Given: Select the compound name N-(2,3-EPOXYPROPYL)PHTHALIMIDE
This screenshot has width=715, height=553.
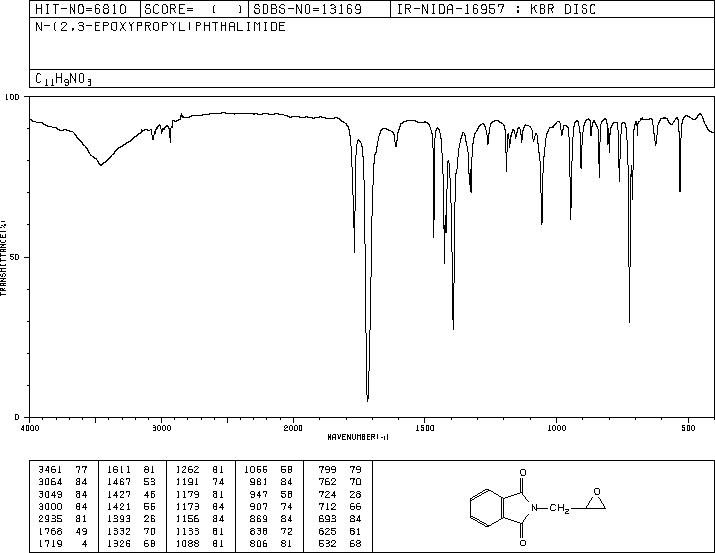Looking at the screenshot, I should [x=161, y=27].
